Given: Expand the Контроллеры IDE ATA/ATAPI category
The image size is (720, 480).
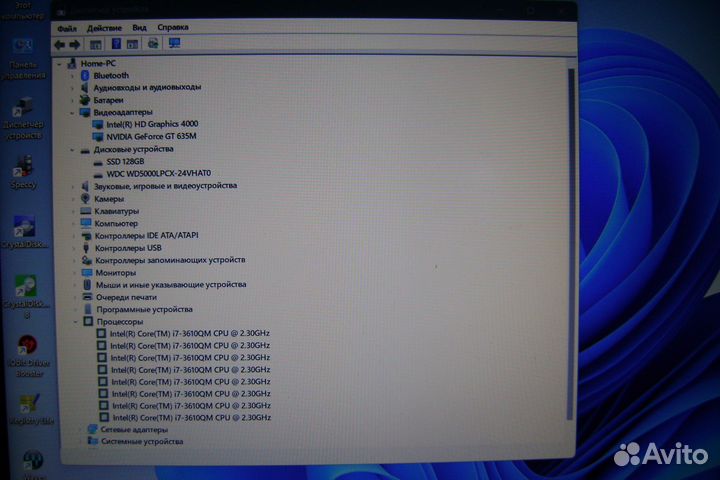Looking at the screenshot, I should 73,236.
